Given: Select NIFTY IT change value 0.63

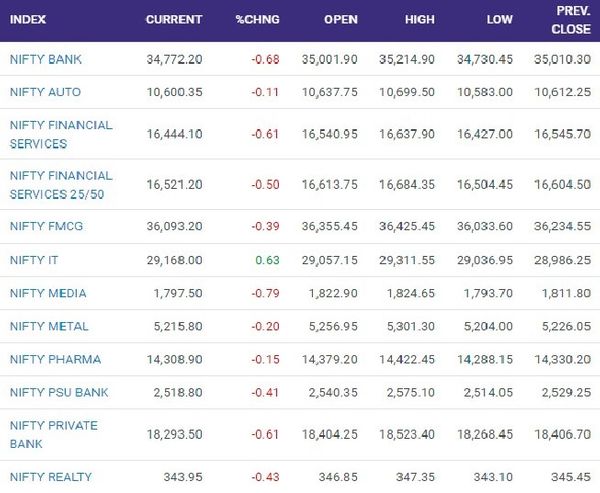Looking at the screenshot, I should pos(267,260).
